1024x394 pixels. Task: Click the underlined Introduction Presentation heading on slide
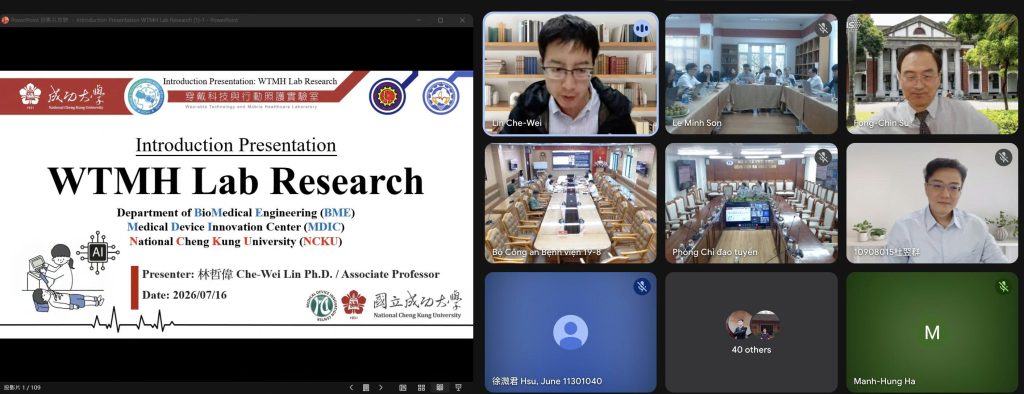tap(236, 145)
